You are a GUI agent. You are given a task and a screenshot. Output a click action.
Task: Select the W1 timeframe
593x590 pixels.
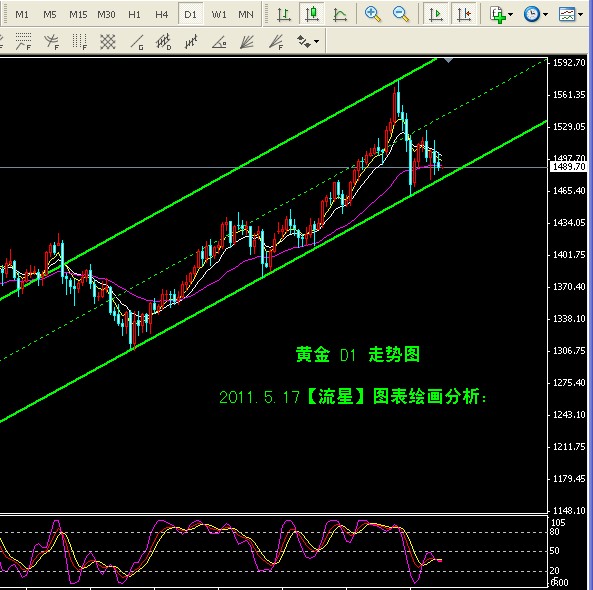[219, 14]
